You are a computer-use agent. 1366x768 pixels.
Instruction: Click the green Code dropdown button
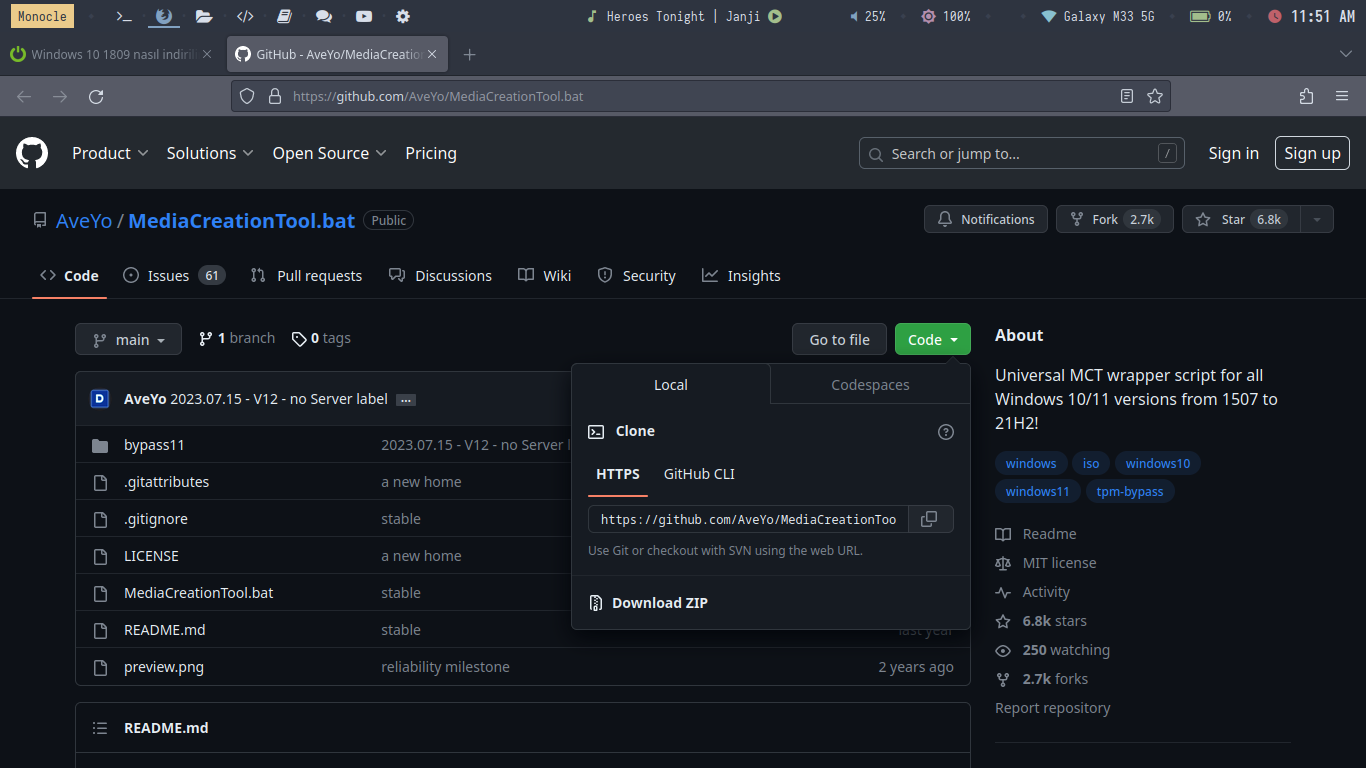pos(933,340)
